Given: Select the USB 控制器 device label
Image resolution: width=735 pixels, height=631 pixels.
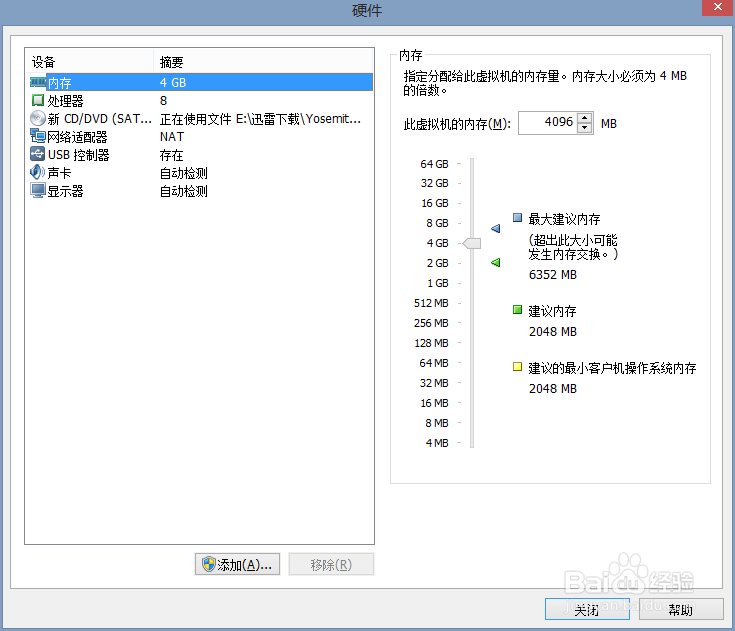Looking at the screenshot, I should [x=78, y=155].
